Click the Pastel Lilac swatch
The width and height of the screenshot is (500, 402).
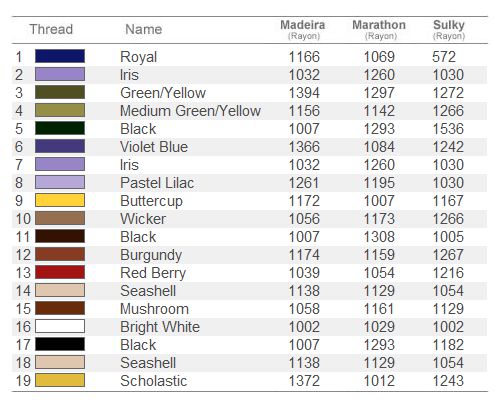click(60, 182)
